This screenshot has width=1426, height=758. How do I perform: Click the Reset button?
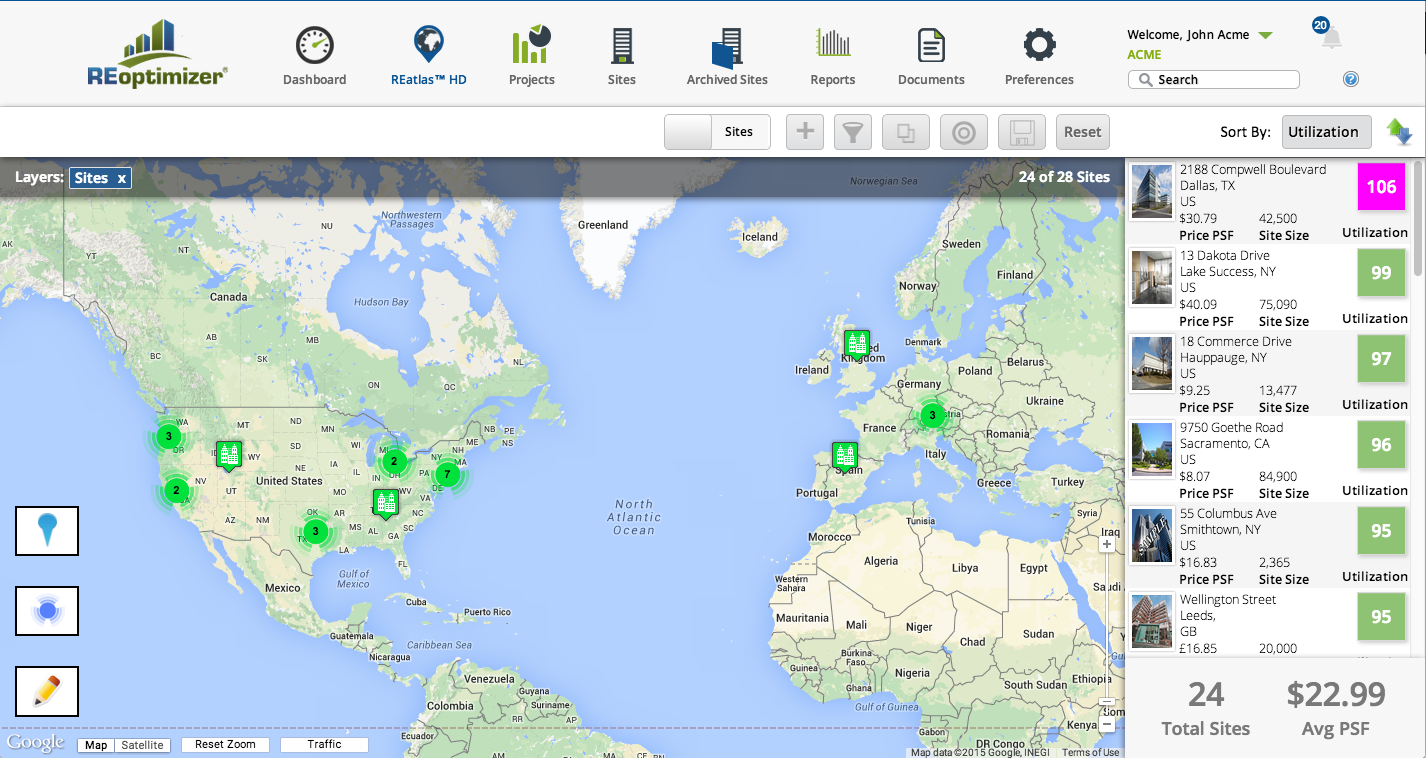coord(1082,132)
